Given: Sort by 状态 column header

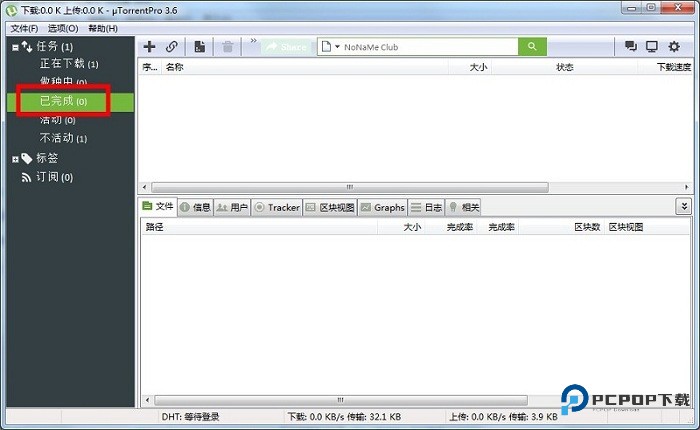Looking at the screenshot, I should tap(564, 67).
